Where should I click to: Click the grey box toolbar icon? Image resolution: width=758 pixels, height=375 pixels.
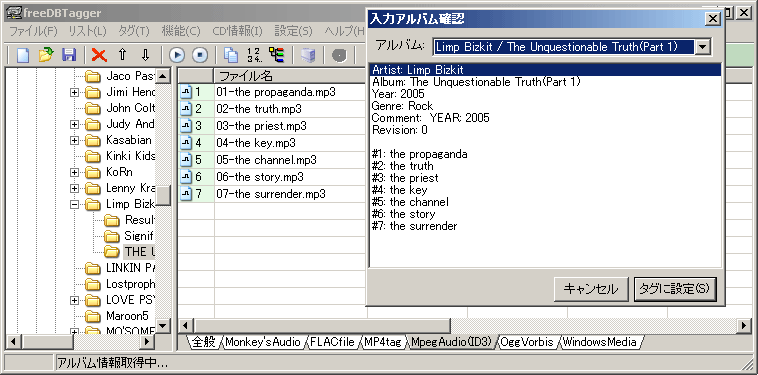pos(308,55)
